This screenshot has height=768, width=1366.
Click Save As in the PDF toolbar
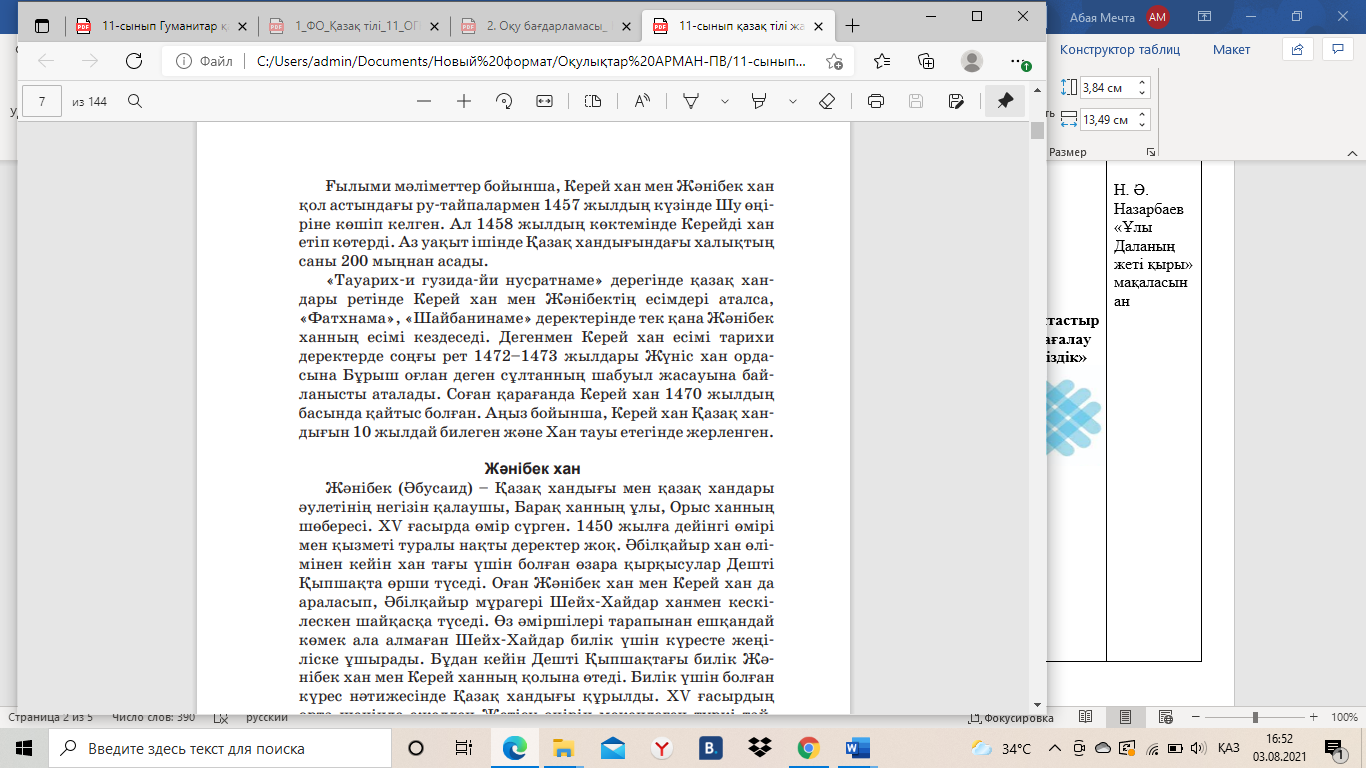(x=956, y=101)
